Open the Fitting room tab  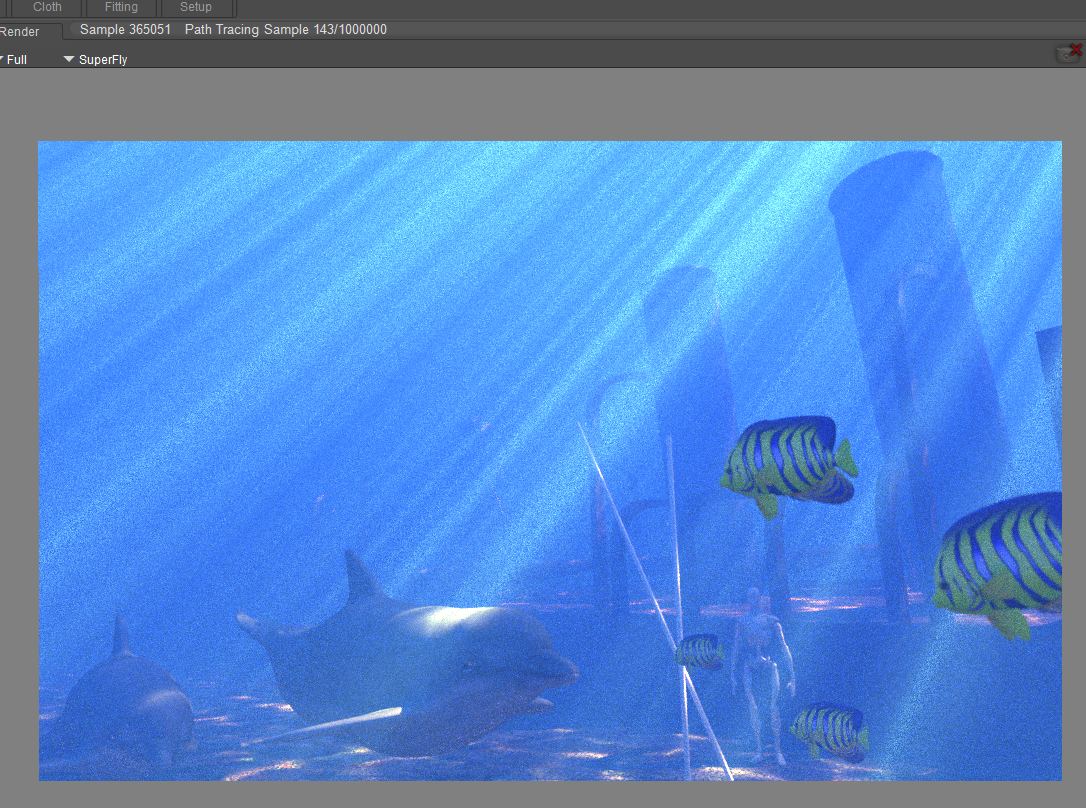tap(121, 7)
